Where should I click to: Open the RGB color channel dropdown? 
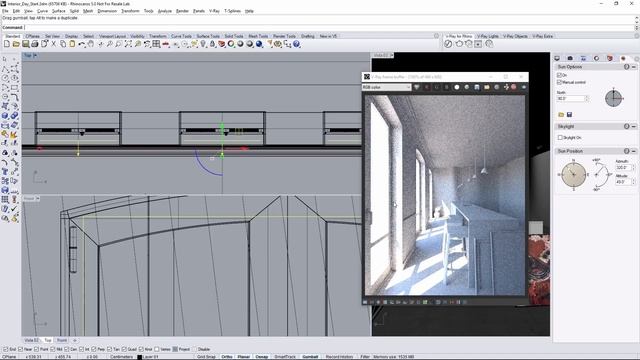click(386, 87)
